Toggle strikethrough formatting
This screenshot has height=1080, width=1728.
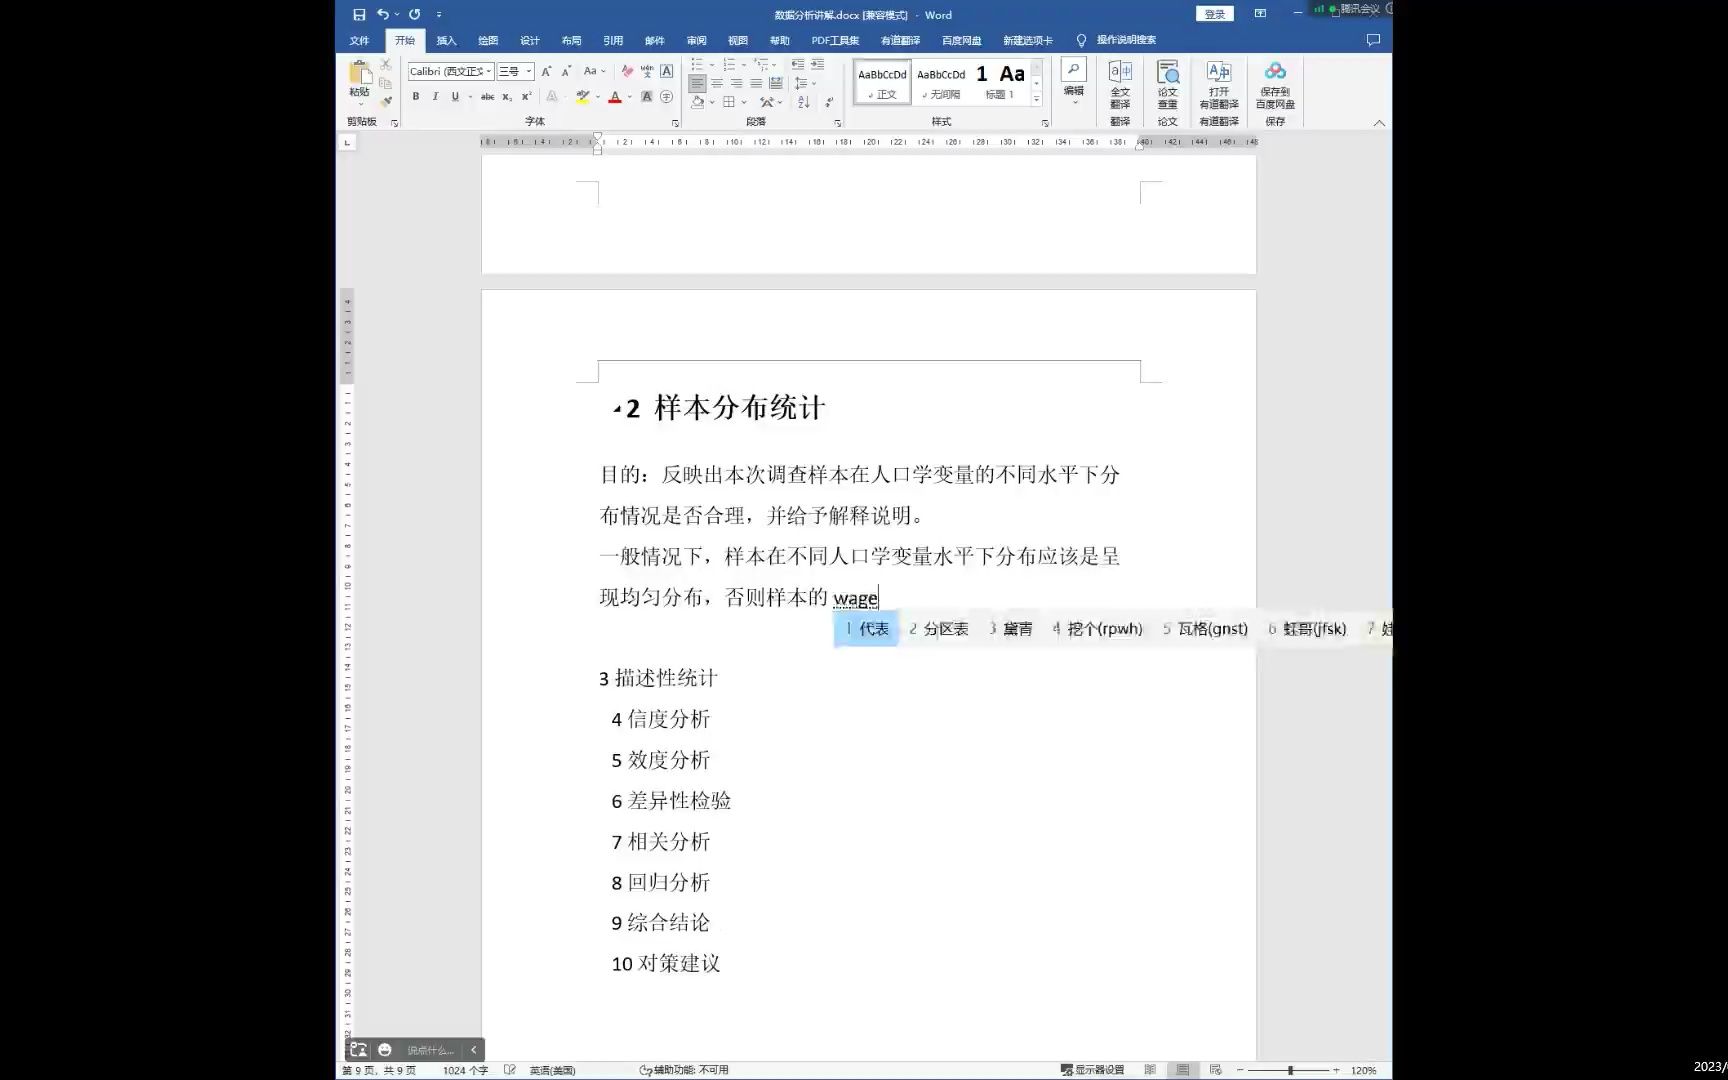point(488,96)
